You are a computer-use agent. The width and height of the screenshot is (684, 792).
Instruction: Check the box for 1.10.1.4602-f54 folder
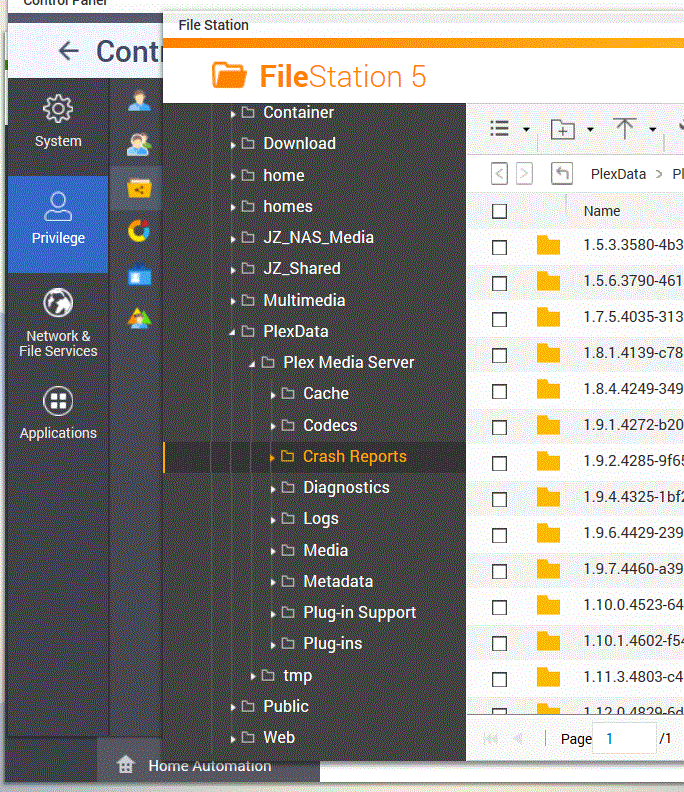pos(499,643)
